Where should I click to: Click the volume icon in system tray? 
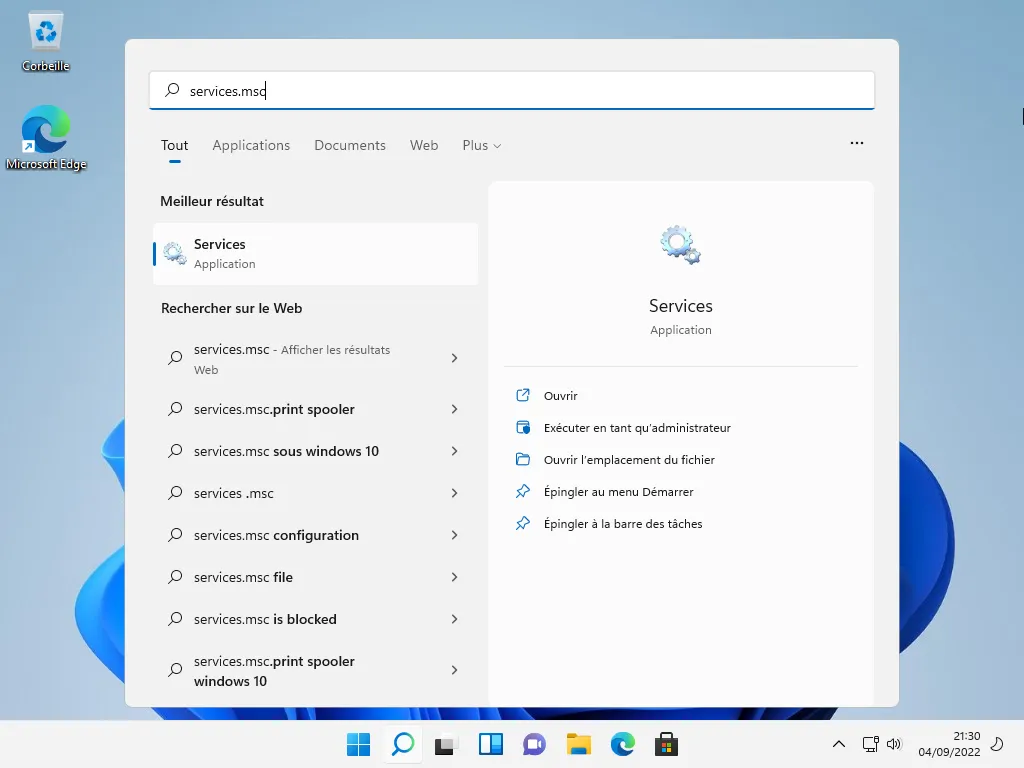point(894,744)
